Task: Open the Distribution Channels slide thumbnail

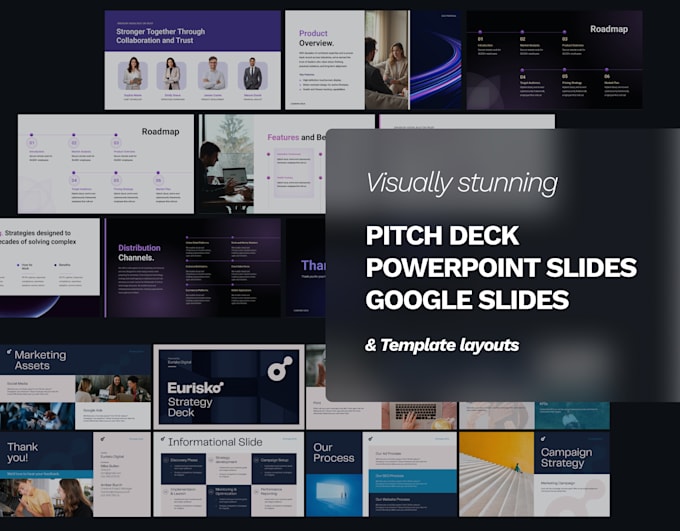Action: 193,268
